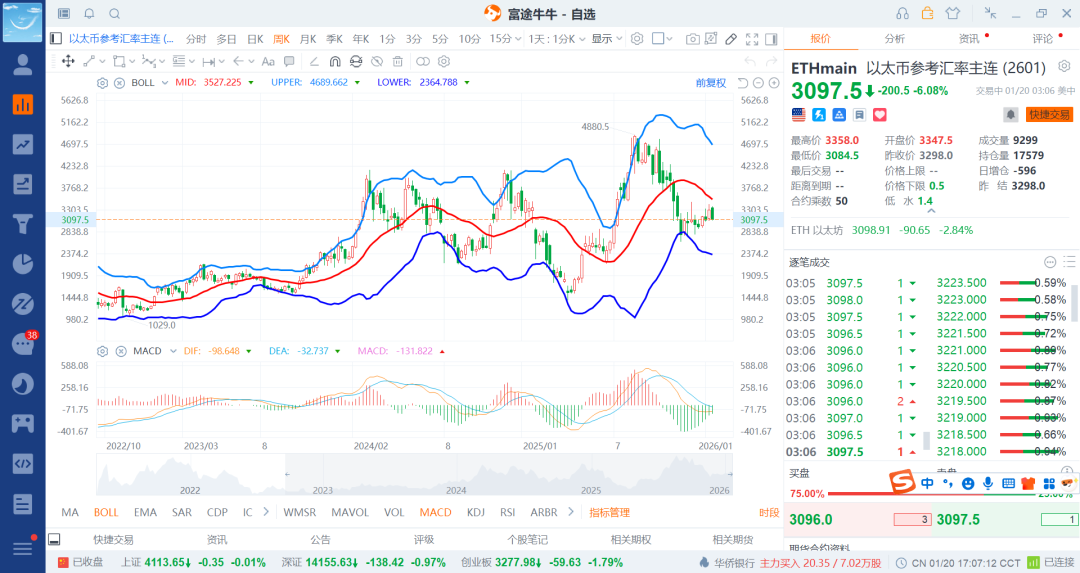Viewport: 1080px width, 573px height.
Task: Expand the 显示 display dropdown
Action: click(x=605, y=39)
